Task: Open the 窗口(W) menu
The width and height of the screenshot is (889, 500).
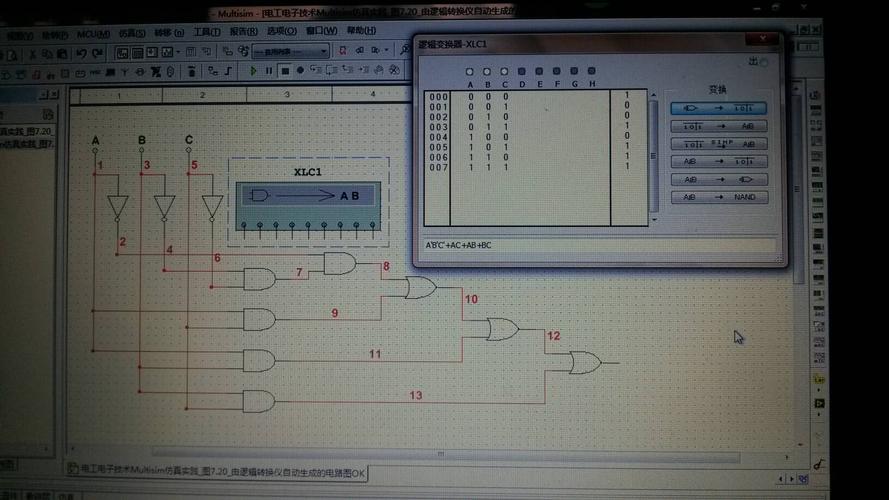Action: pos(321,31)
